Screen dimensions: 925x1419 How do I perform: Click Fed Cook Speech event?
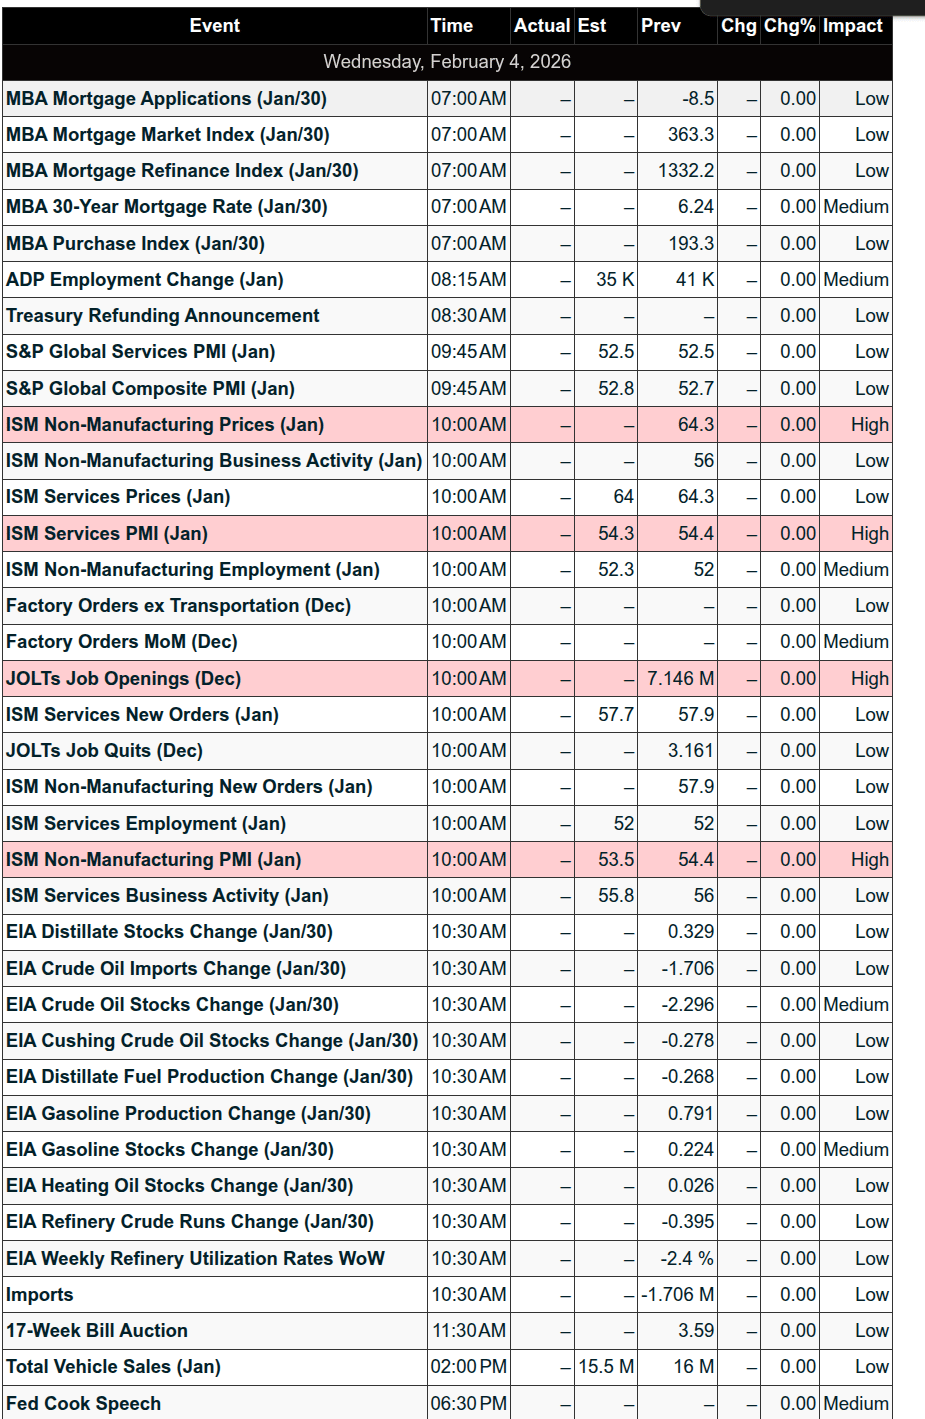point(83,1404)
